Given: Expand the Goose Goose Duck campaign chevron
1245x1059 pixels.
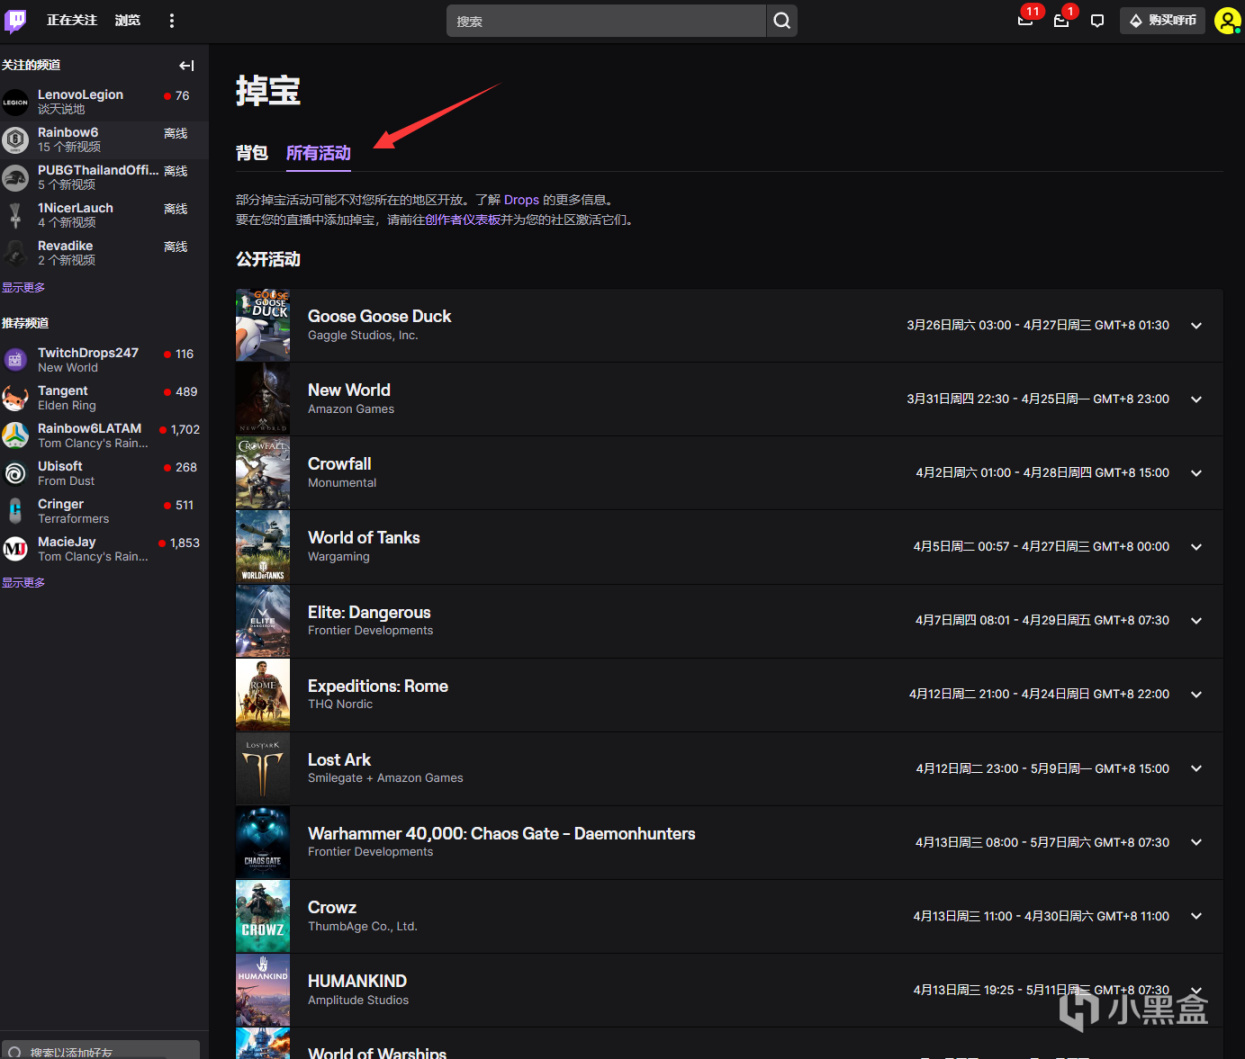Looking at the screenshot, I should point(1196,326).
